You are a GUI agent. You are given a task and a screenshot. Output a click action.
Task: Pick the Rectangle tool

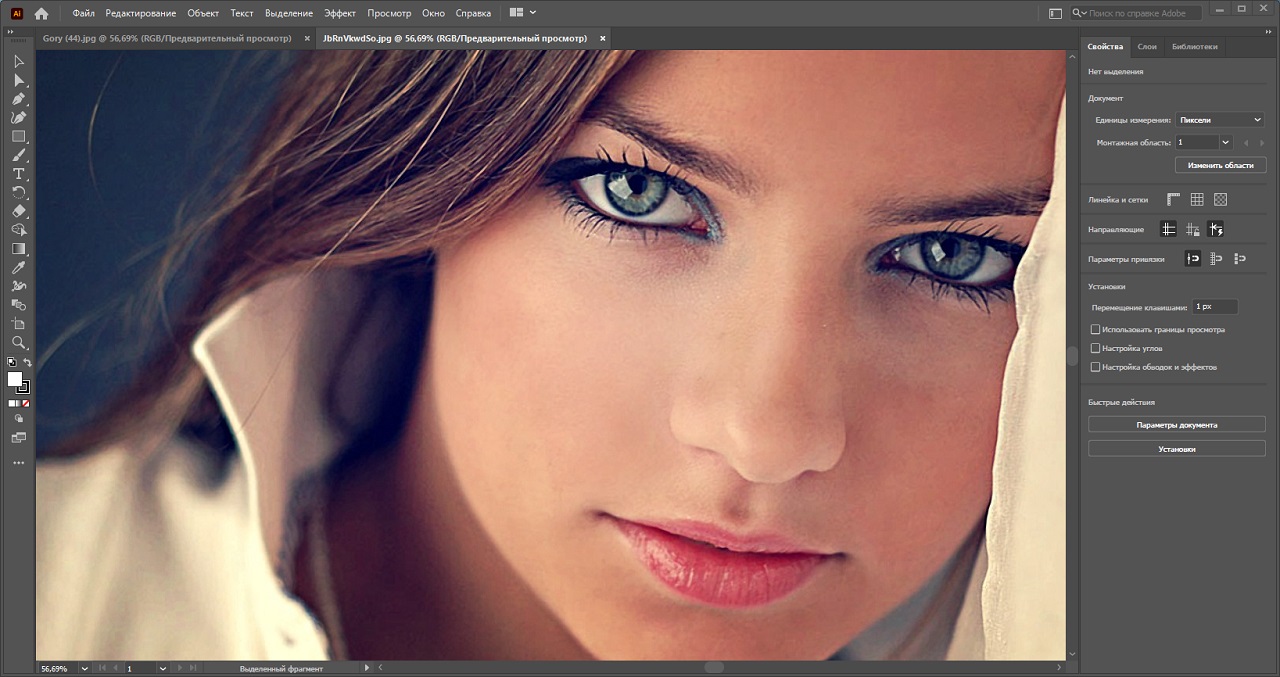pos(18,137)
